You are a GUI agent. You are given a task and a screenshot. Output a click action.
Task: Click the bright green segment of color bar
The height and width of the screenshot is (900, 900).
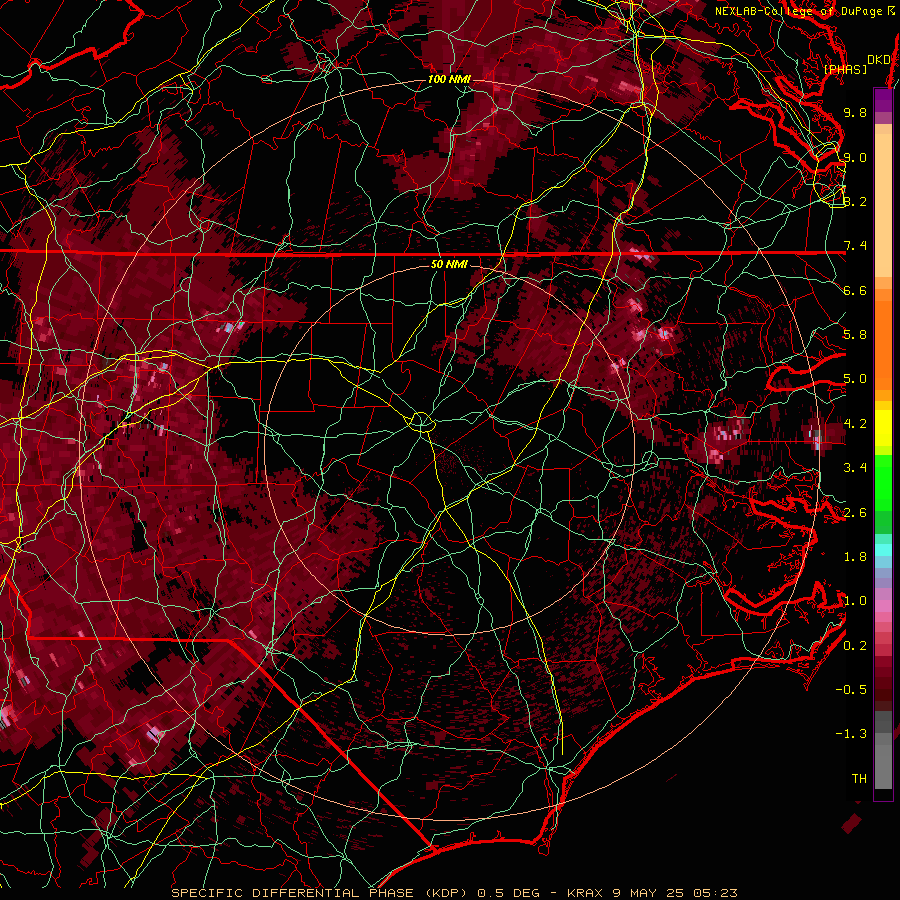[x=883, y=483]
